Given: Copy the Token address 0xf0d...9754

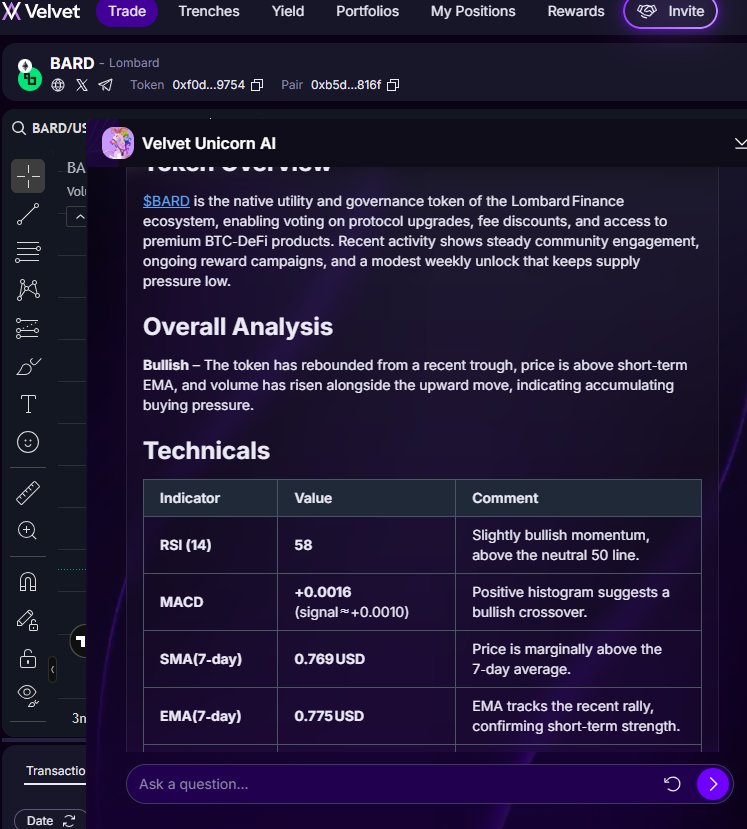Looking at the screenshot, I should [x=257, y=85].
